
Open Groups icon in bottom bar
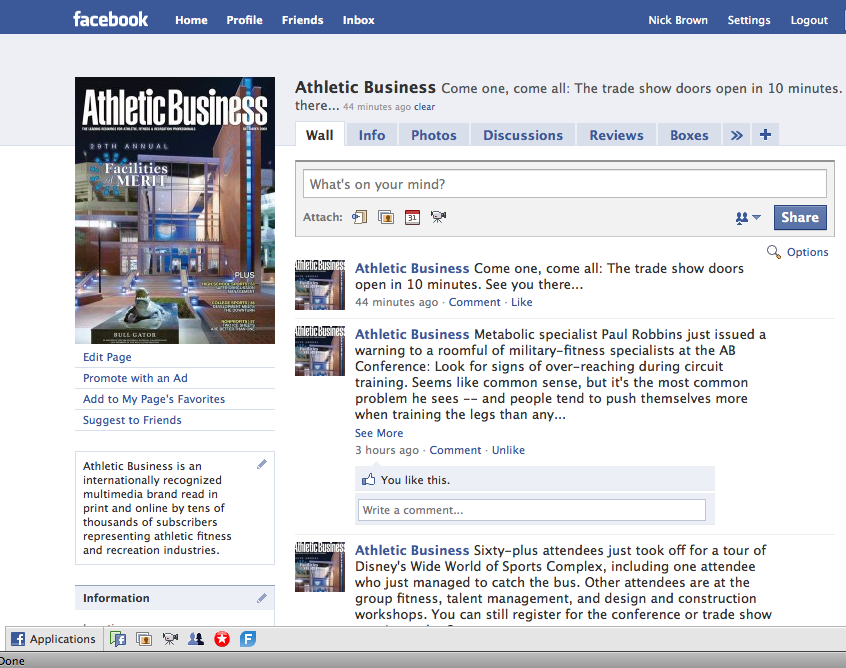196,639
